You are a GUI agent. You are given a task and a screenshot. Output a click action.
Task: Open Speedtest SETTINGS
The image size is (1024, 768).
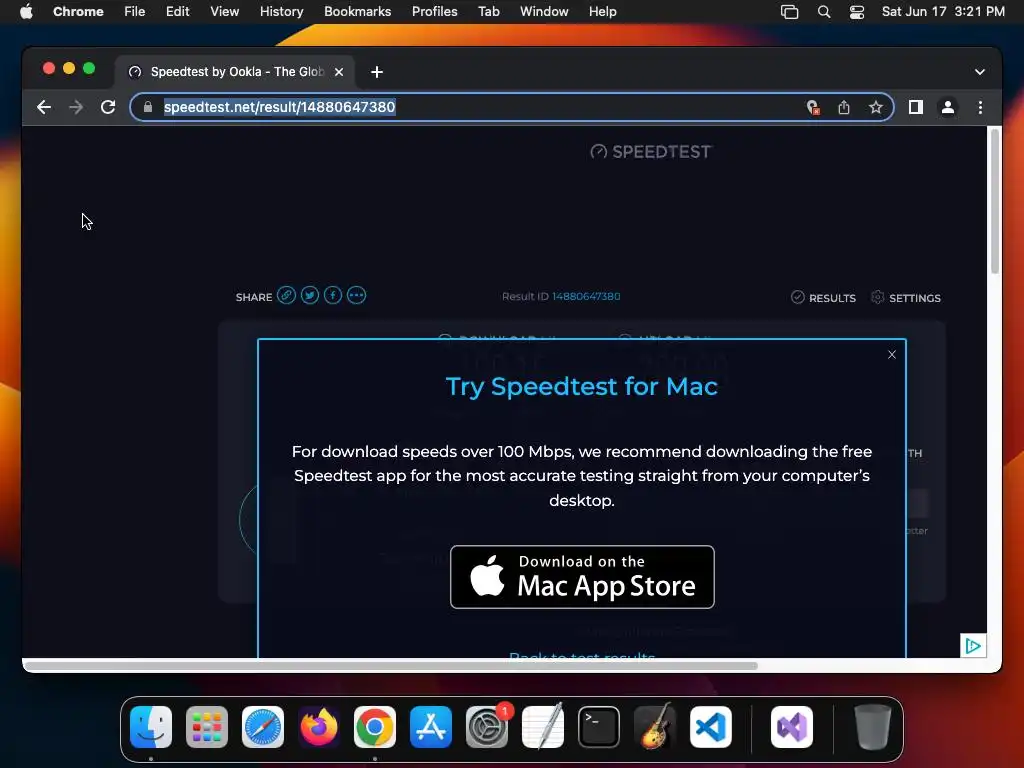[906, 298]
